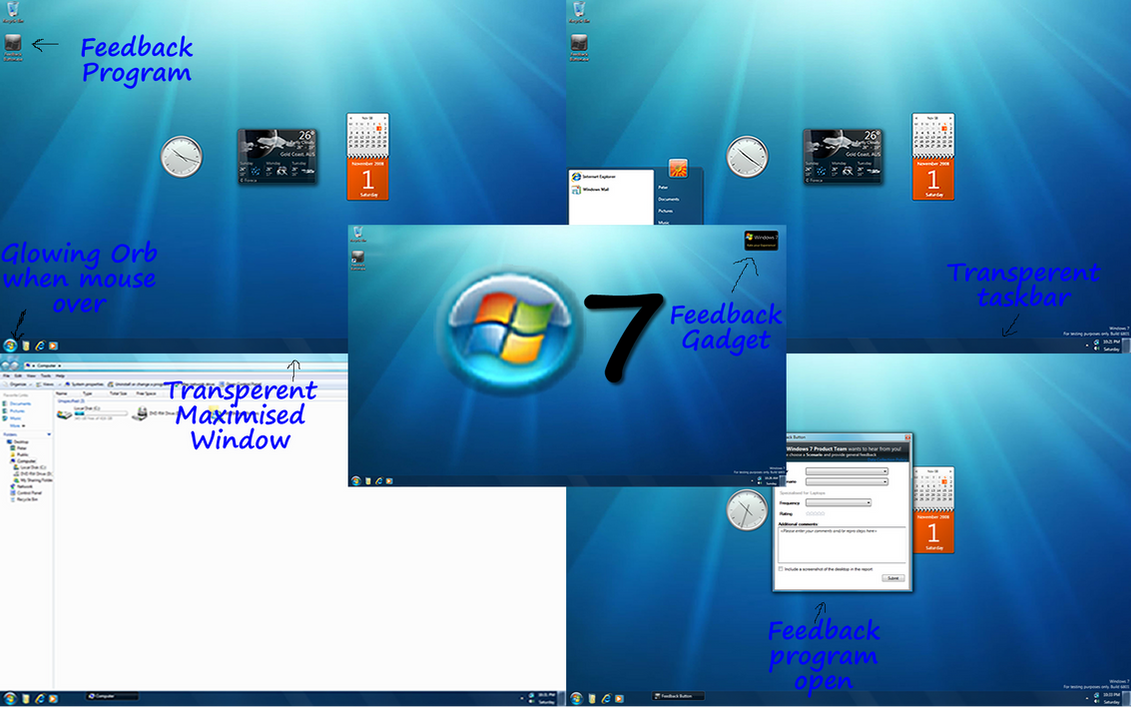Screen dimensions: 1131x707
Task: Click clock gadget on Feedback Program desktop
Action: pyautogui.click(x=181, y=157)
